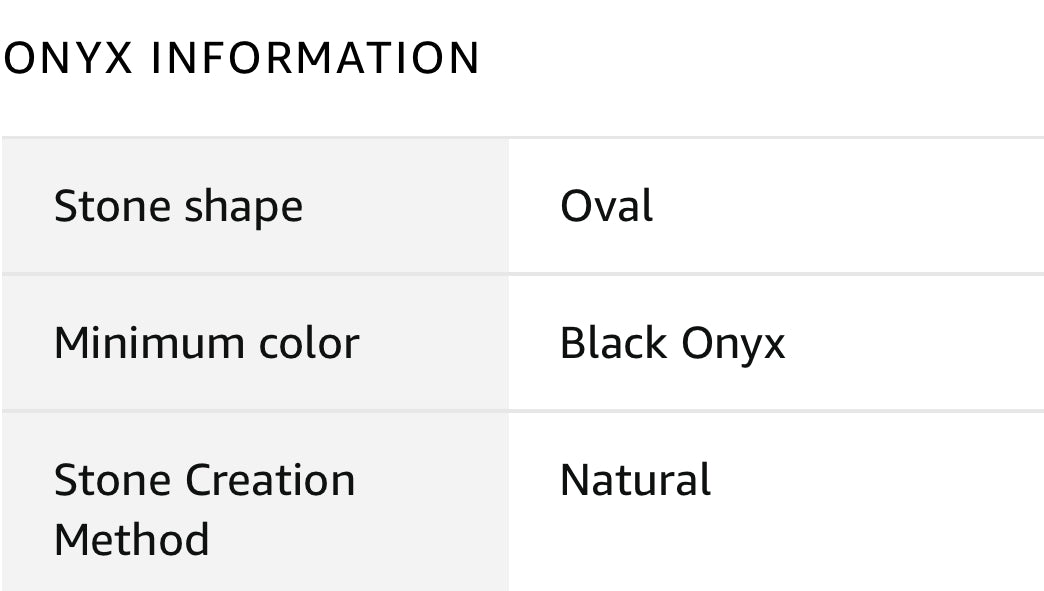The width and height of the screenshot is (1044, 591).
Task: Click the word 'Onyx' in the value column
Action: tap(733, 345)
